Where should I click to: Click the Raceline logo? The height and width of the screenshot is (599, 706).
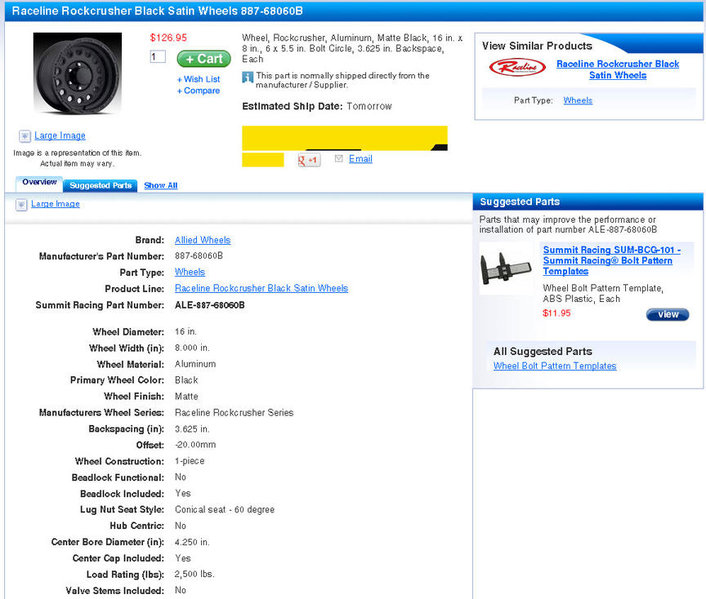[517, 68]
